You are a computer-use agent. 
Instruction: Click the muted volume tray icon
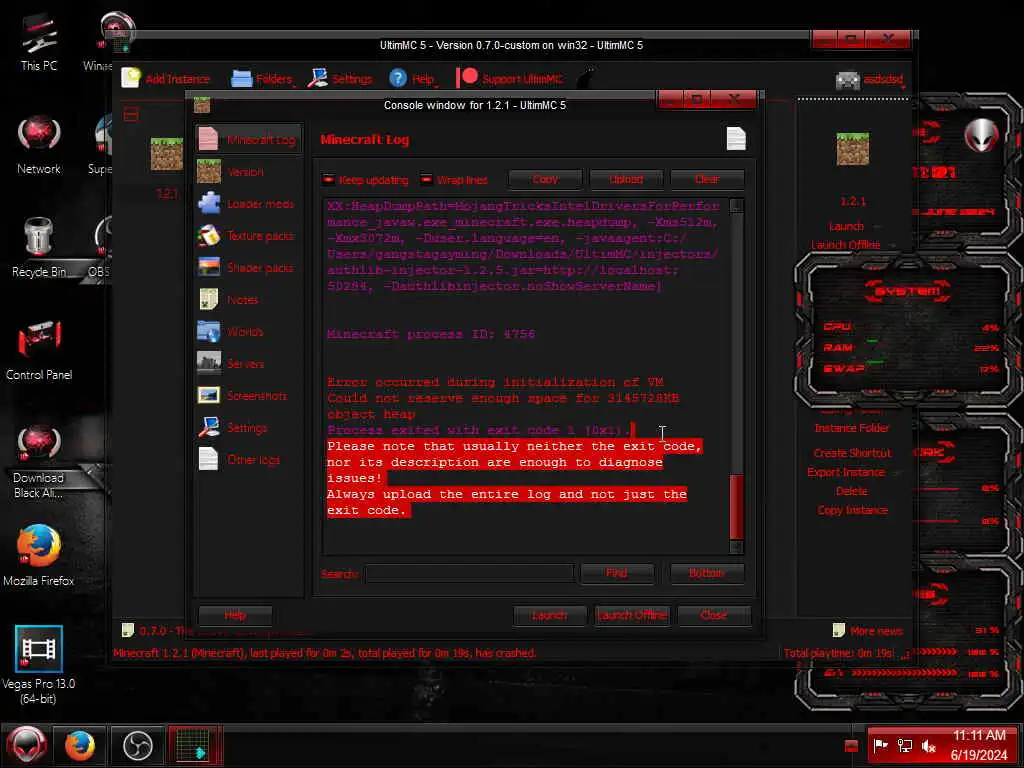coord(928,745)
